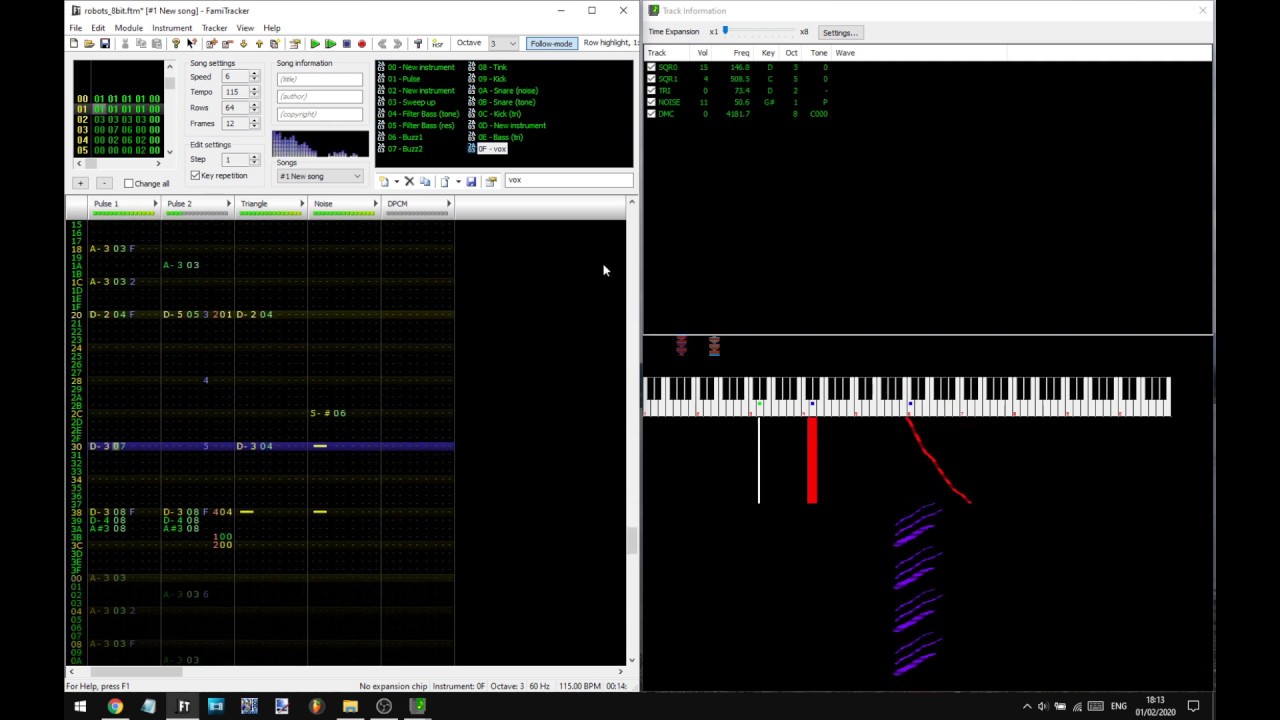Screen dimensions: 1280x720
Task: Adjust the Frames spinner arrows
Action: (x=254, y=123)
